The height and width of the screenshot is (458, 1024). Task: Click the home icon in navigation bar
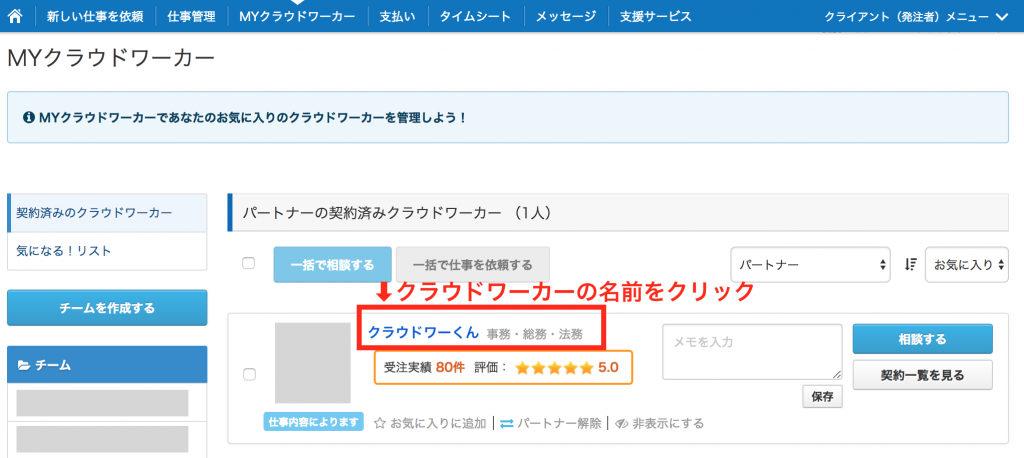point(15,16)
